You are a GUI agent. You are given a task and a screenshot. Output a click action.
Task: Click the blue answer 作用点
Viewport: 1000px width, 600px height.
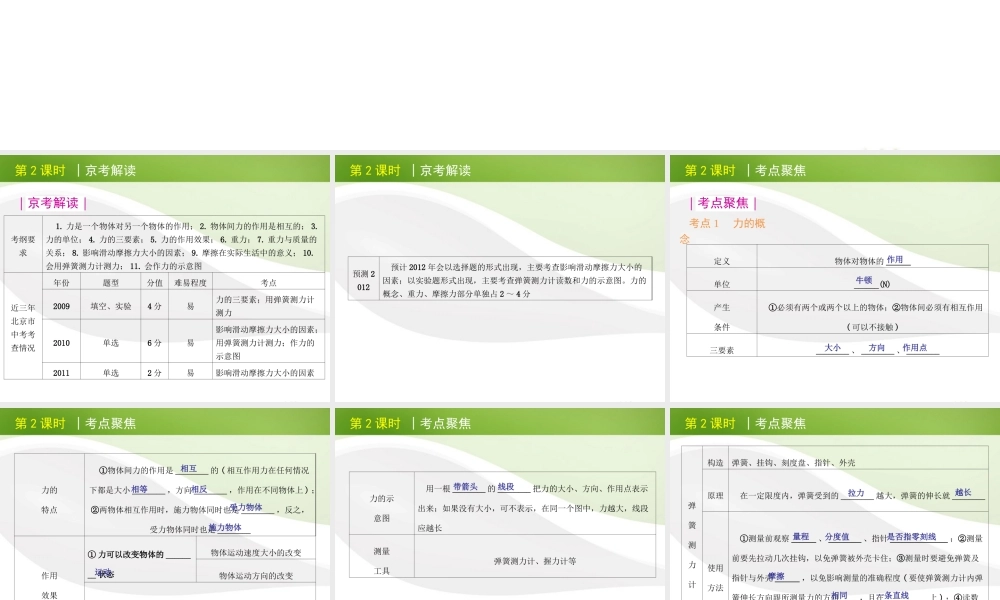tap(915, 348)
